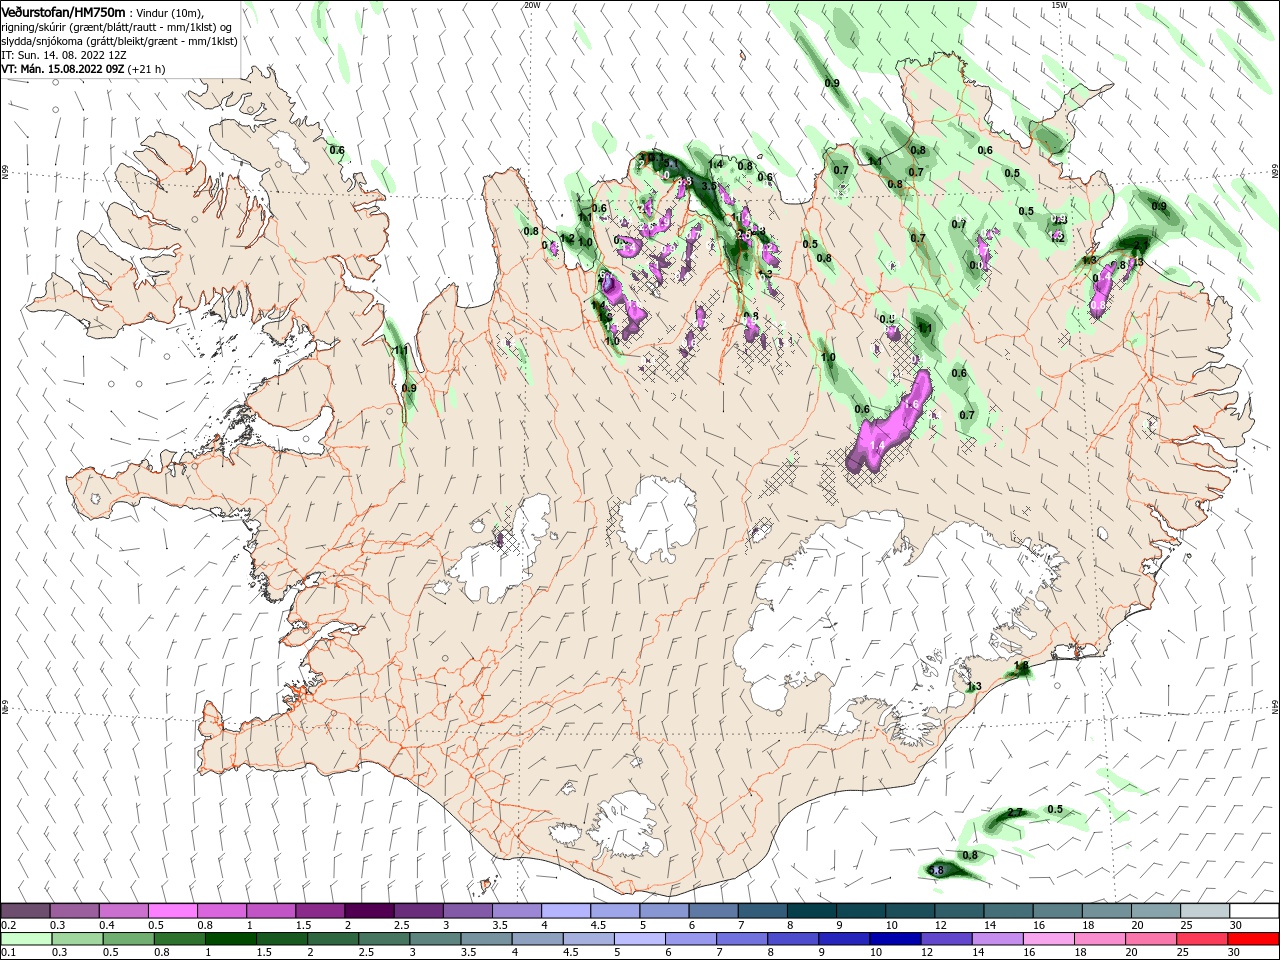Pick the orchid 0.4 swatch in the snow legend
Screen dimensions: 1280x960
tap(123, 911)
